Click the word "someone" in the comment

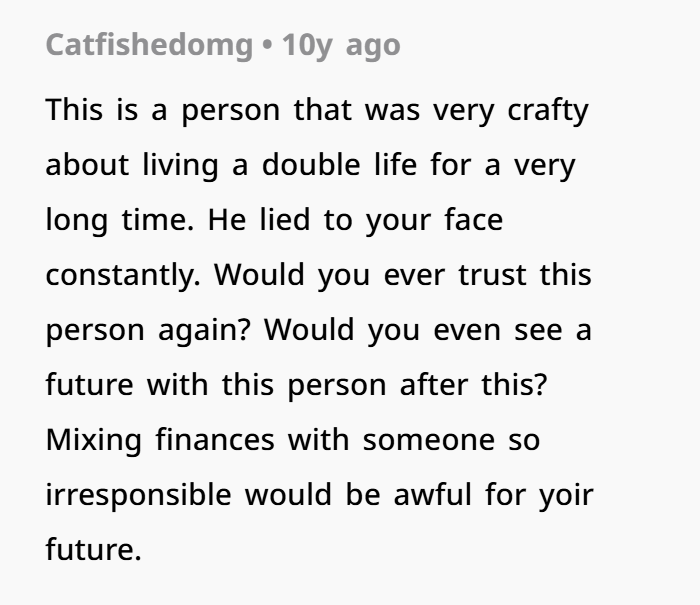420,439
